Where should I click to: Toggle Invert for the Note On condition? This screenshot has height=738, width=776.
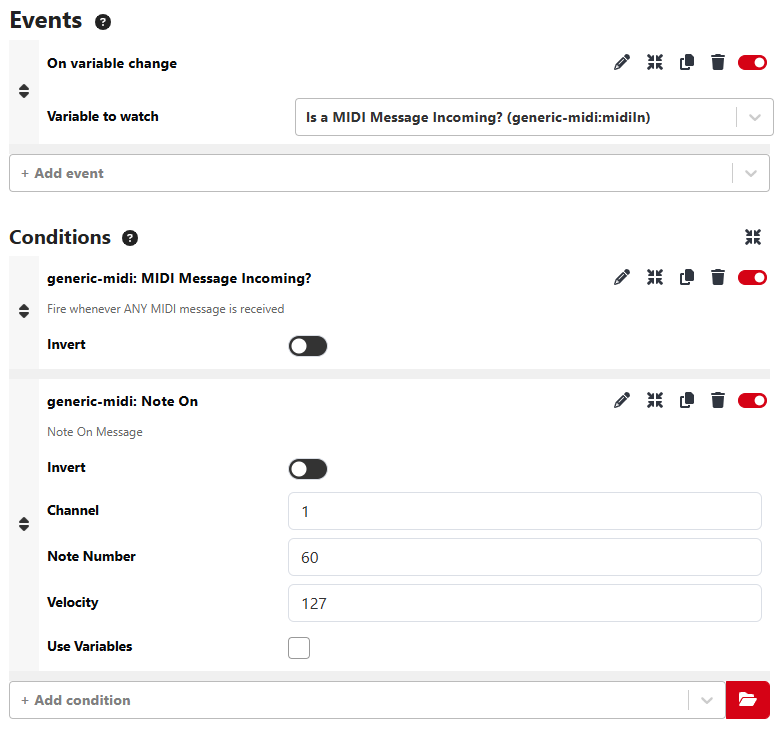(x=308, y=469)
